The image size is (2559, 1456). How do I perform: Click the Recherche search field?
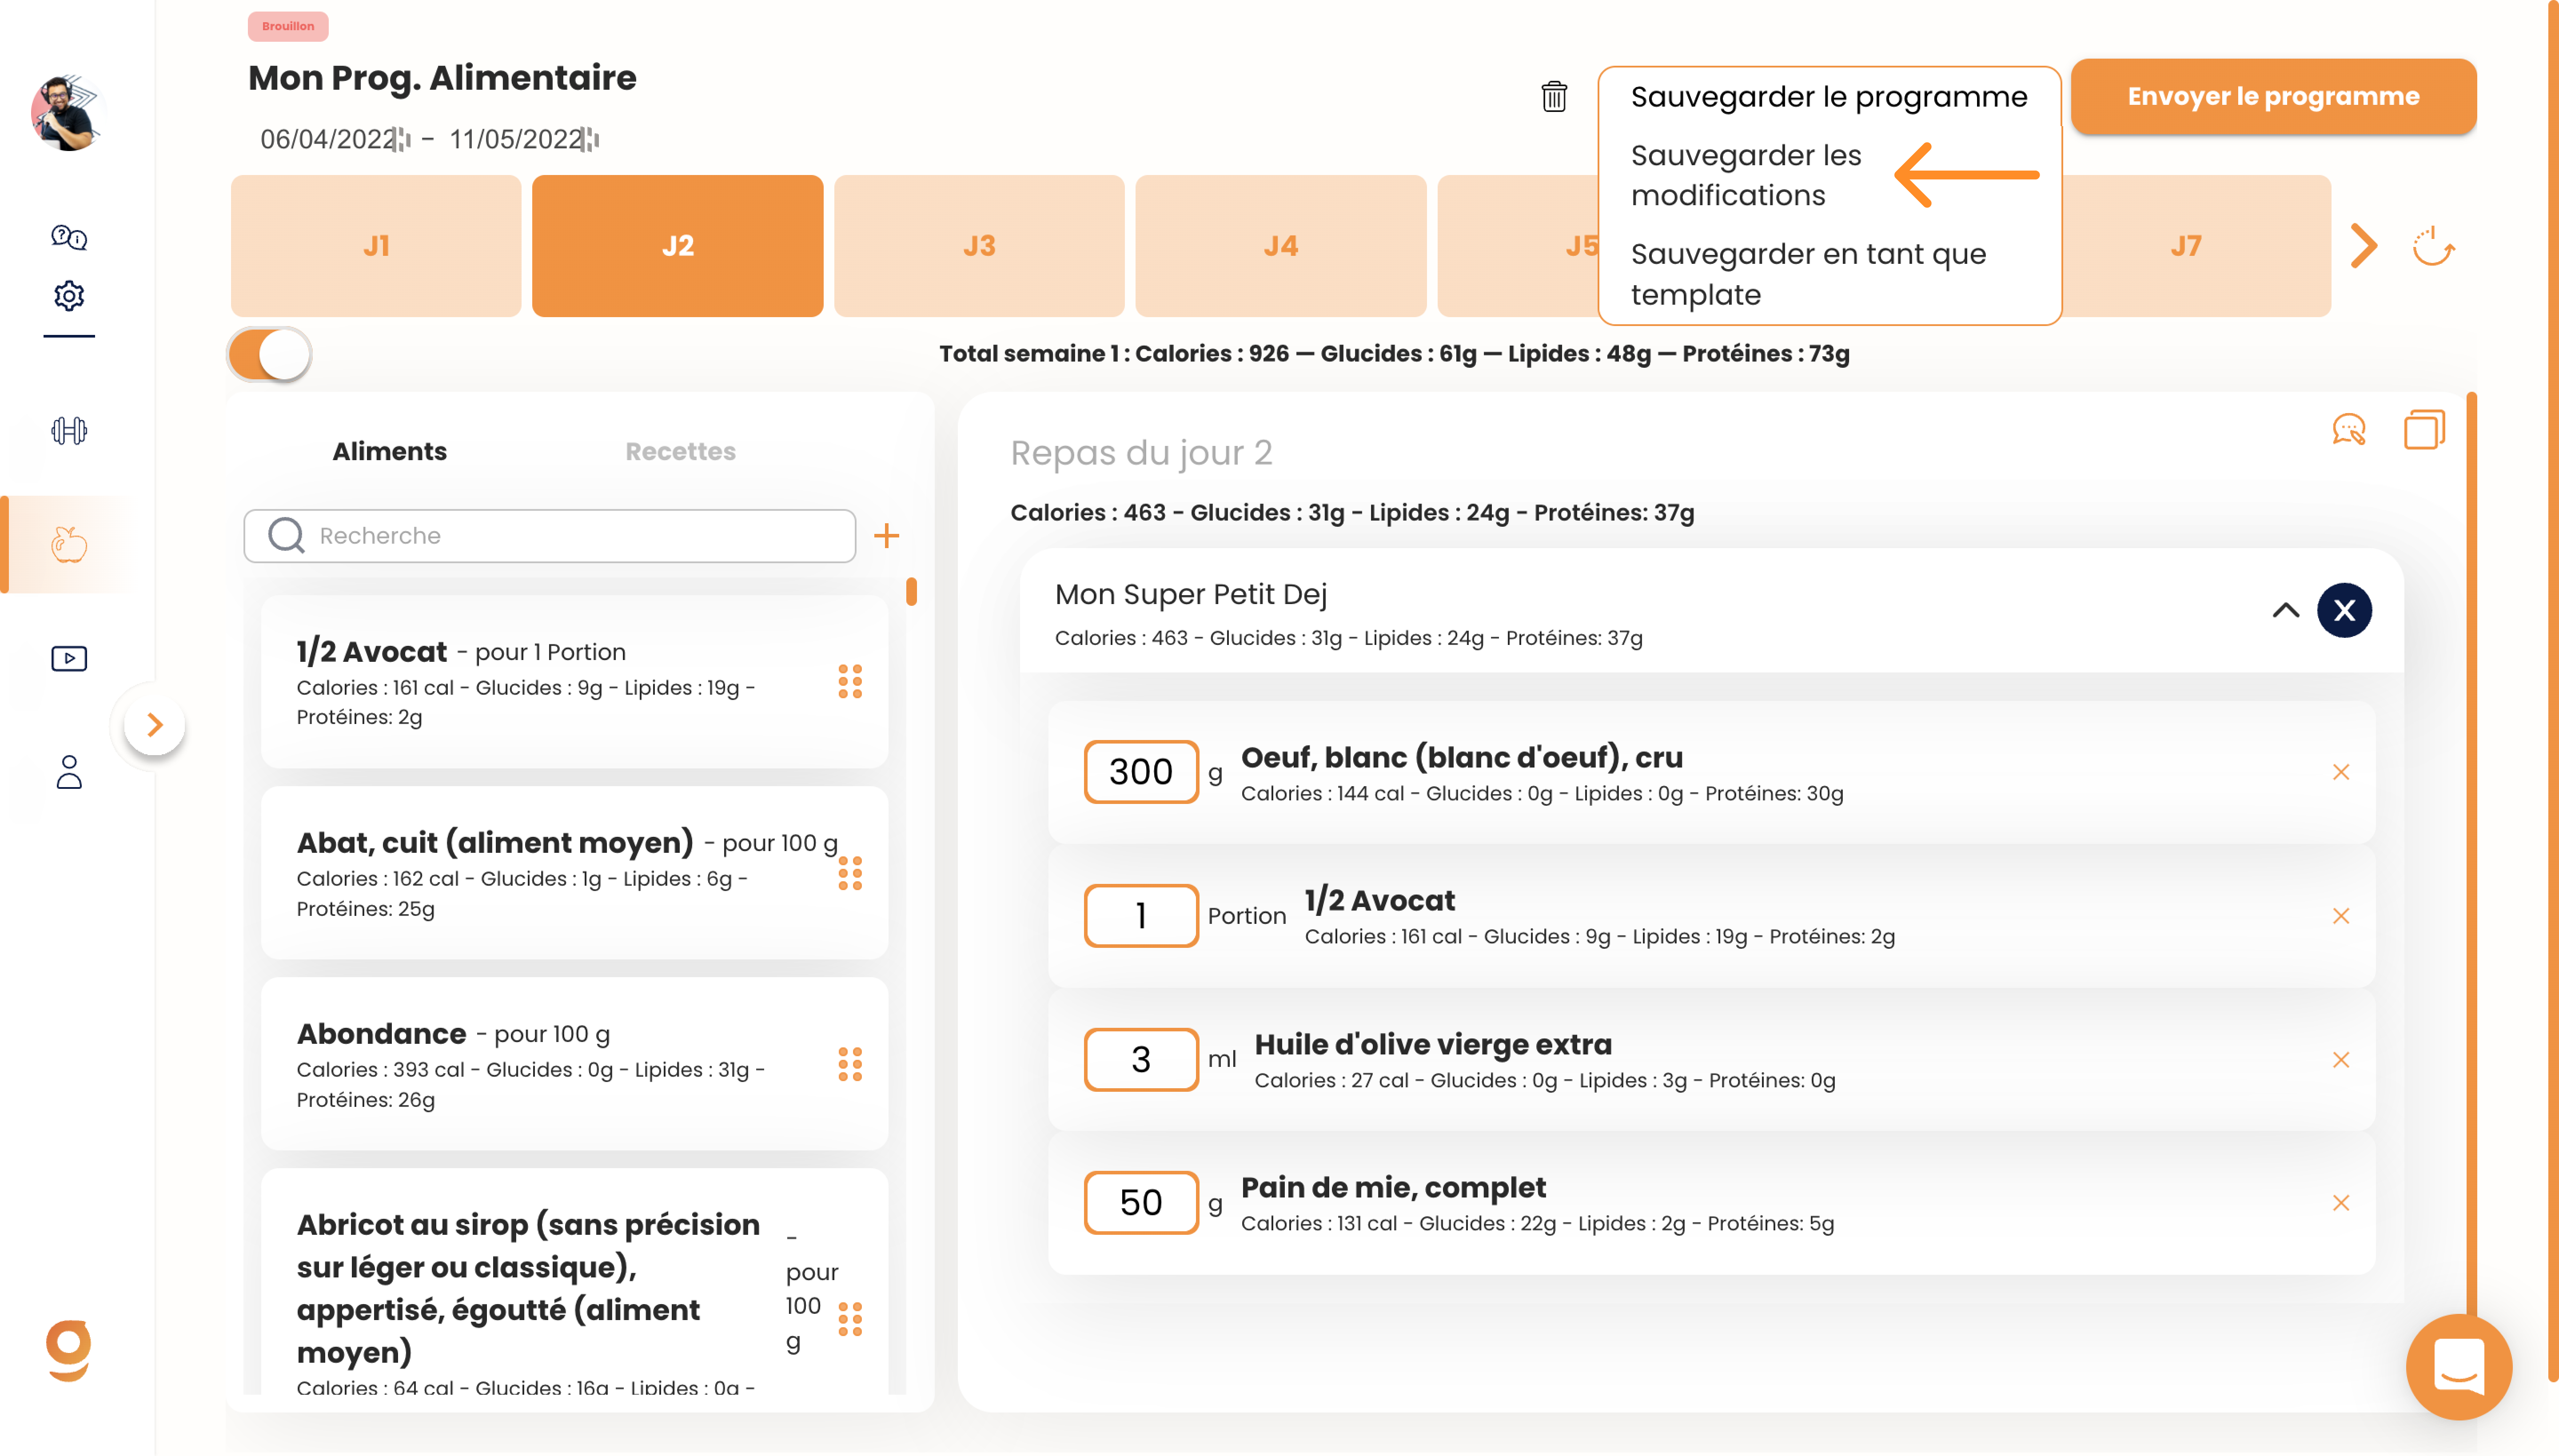(x=550, y=536)
